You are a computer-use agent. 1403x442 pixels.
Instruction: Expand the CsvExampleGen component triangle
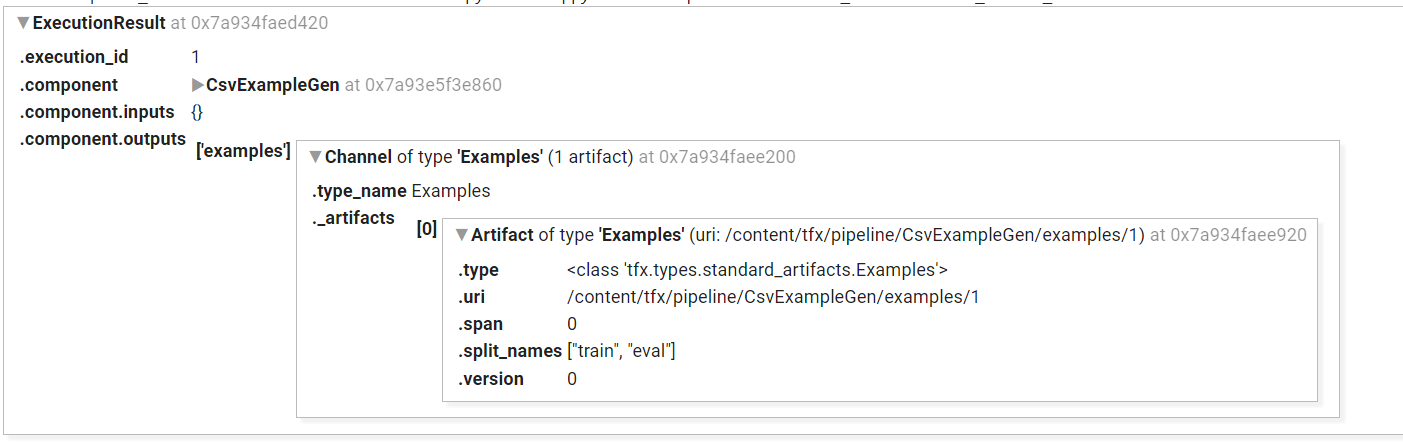pyautogui.click(x=198, y=85)
